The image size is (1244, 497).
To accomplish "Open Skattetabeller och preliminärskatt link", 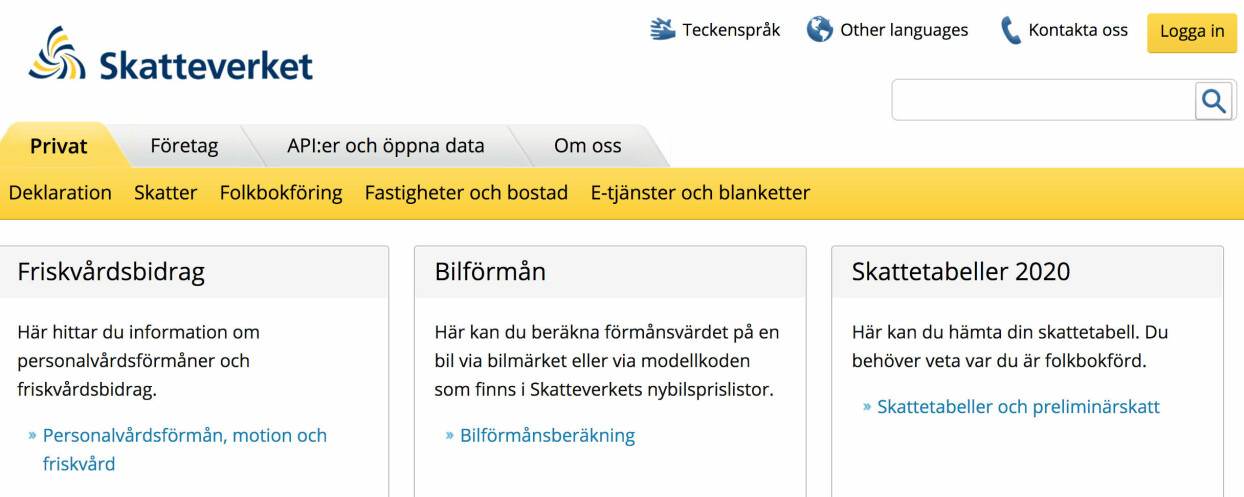I will (x=1018, y=407).
